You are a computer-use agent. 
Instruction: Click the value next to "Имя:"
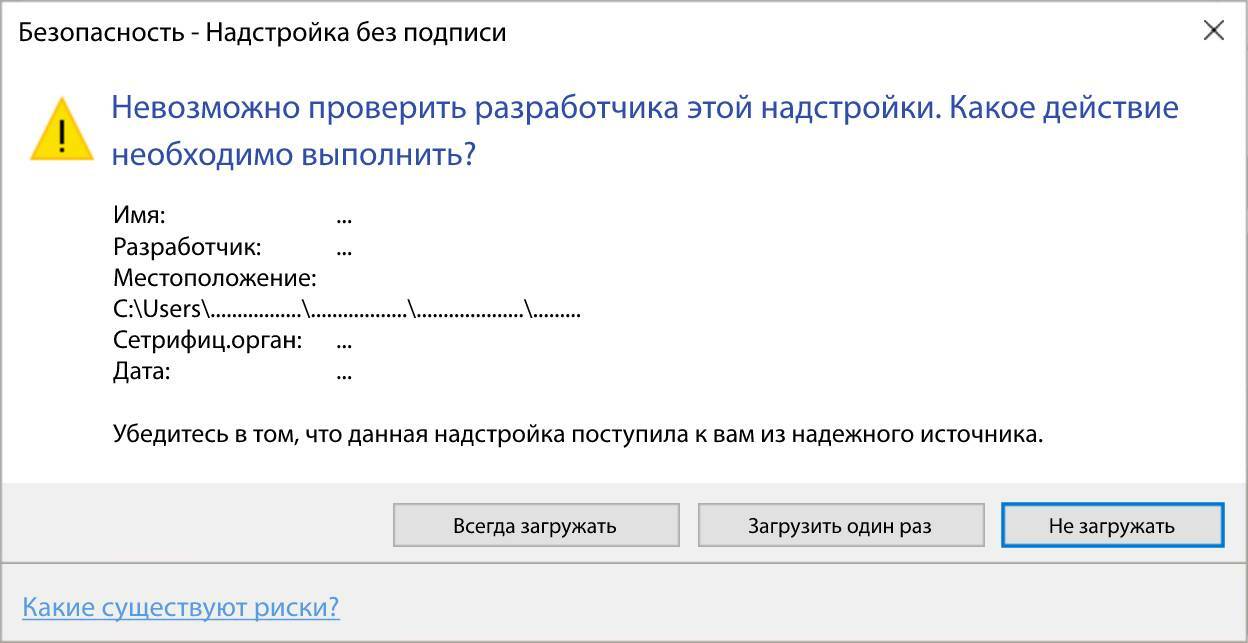click(344, 216)
